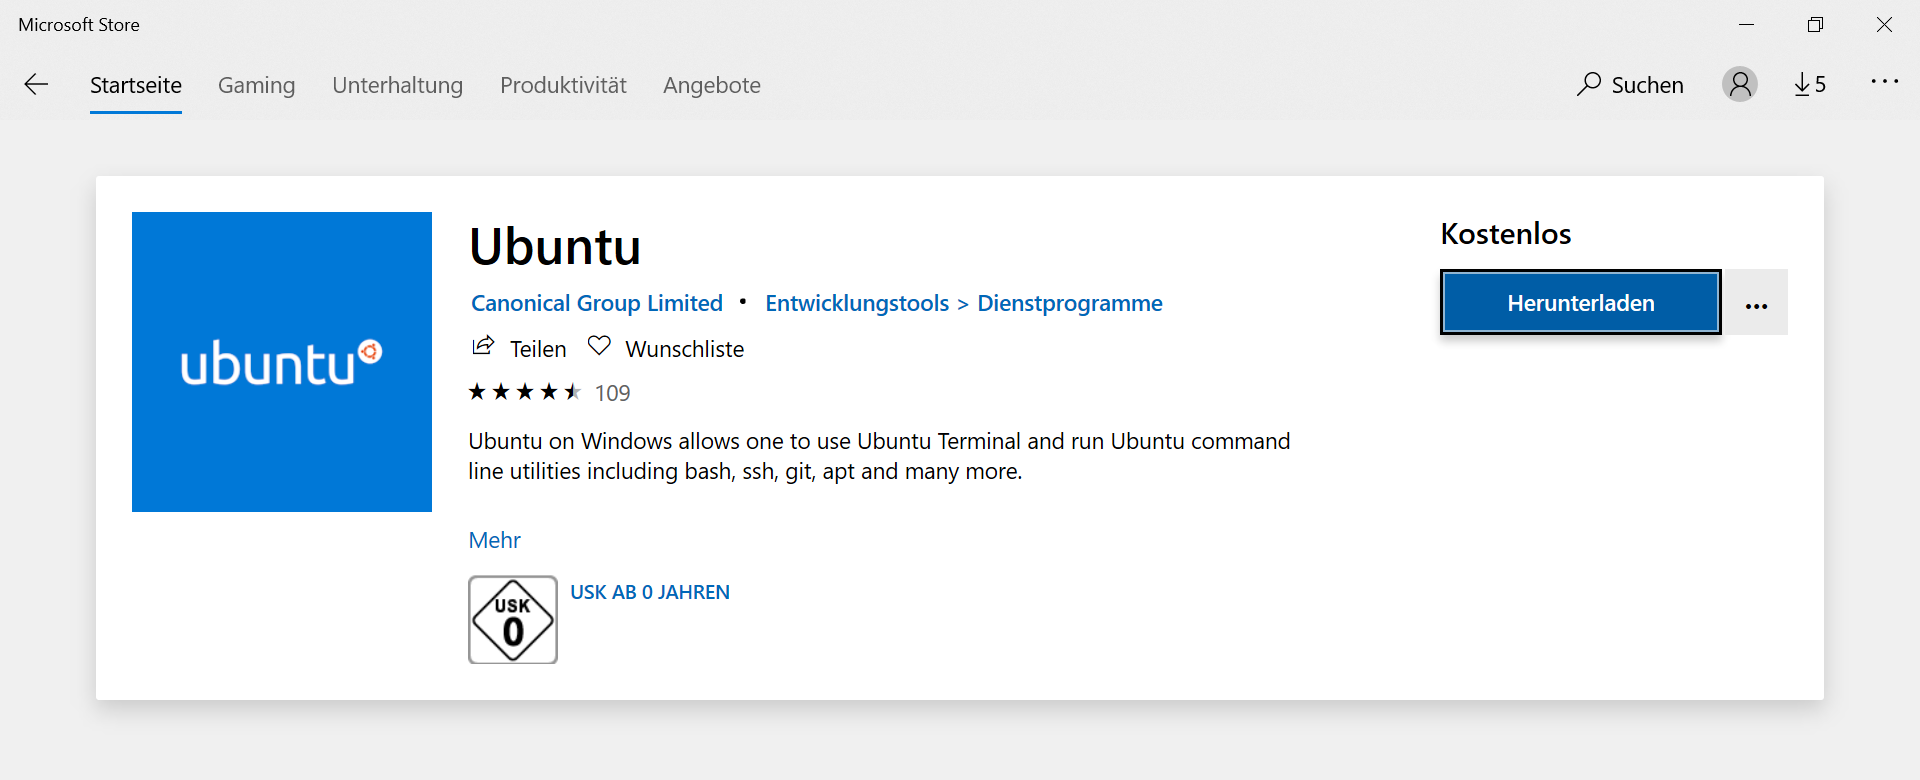Click the USK 0 rating badge
Image resolution: width=1920 pixels, height=780 pixels.
point(513,620)
